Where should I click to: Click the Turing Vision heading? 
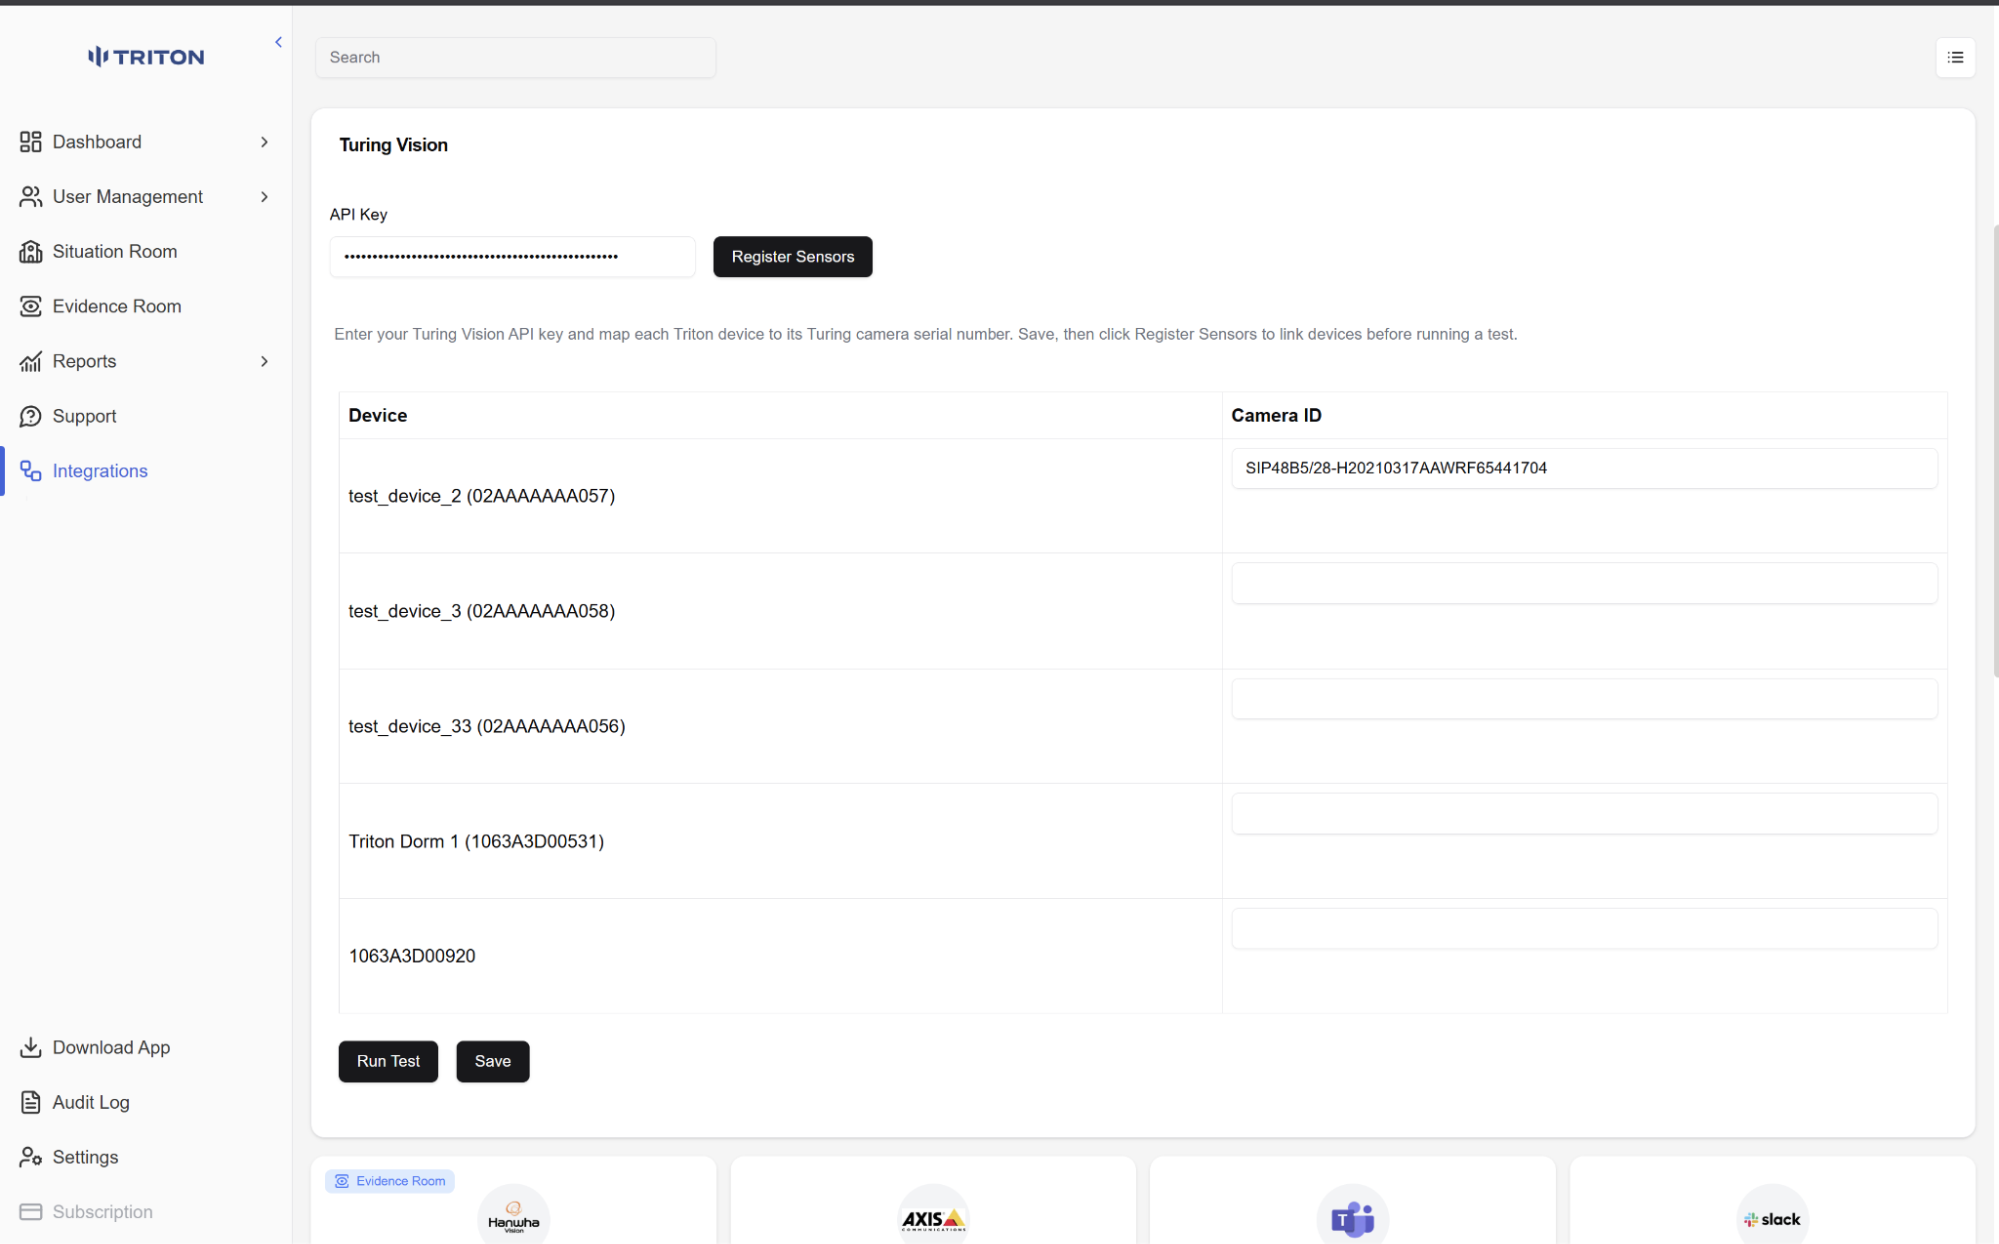tap(393, 145)
